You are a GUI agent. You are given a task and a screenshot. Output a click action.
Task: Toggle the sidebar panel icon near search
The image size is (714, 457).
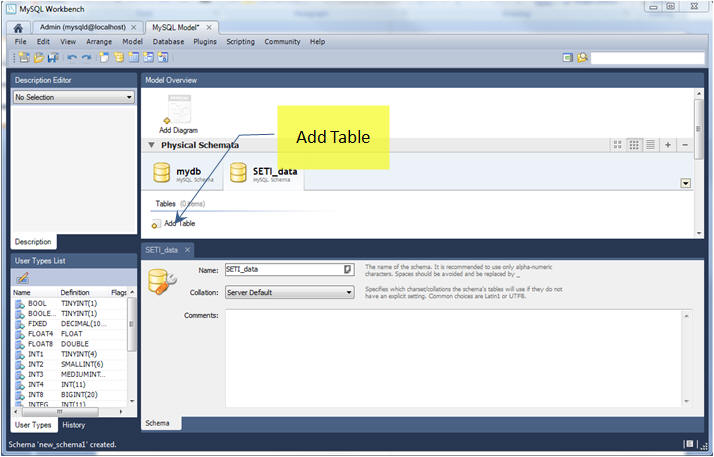click(567, 58)
